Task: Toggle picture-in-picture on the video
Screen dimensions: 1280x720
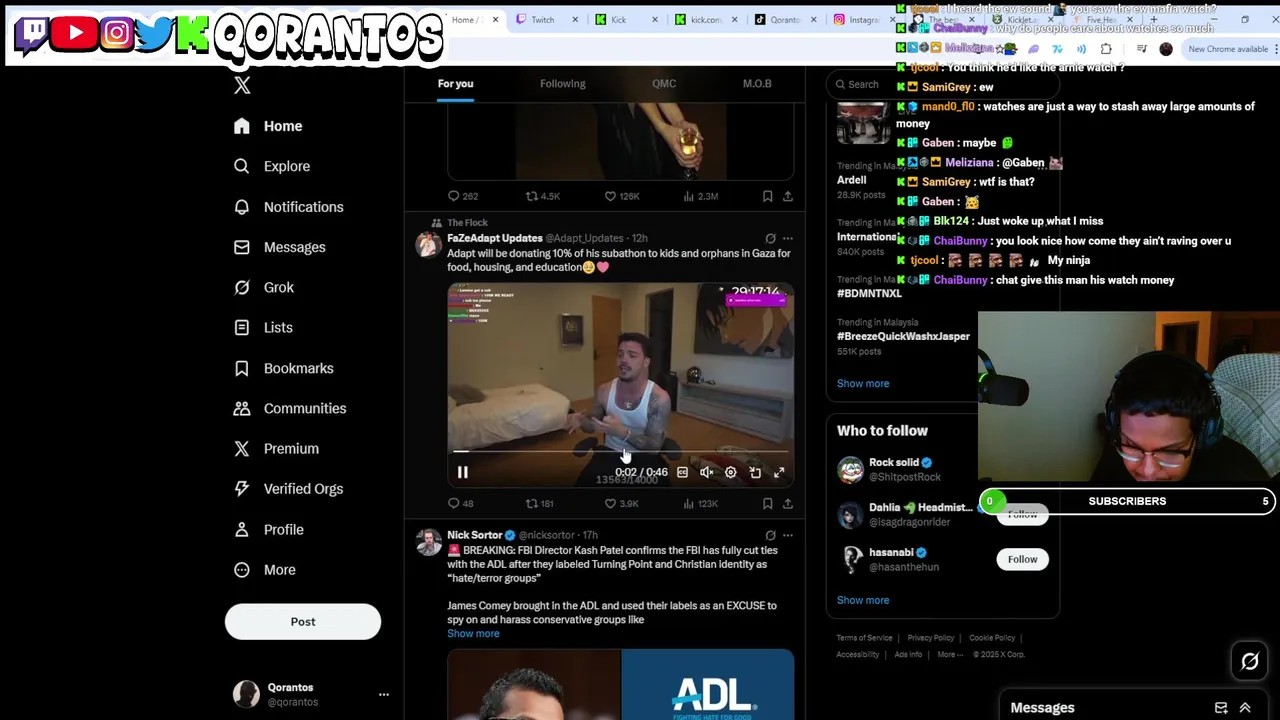Action: pos(755,472)
